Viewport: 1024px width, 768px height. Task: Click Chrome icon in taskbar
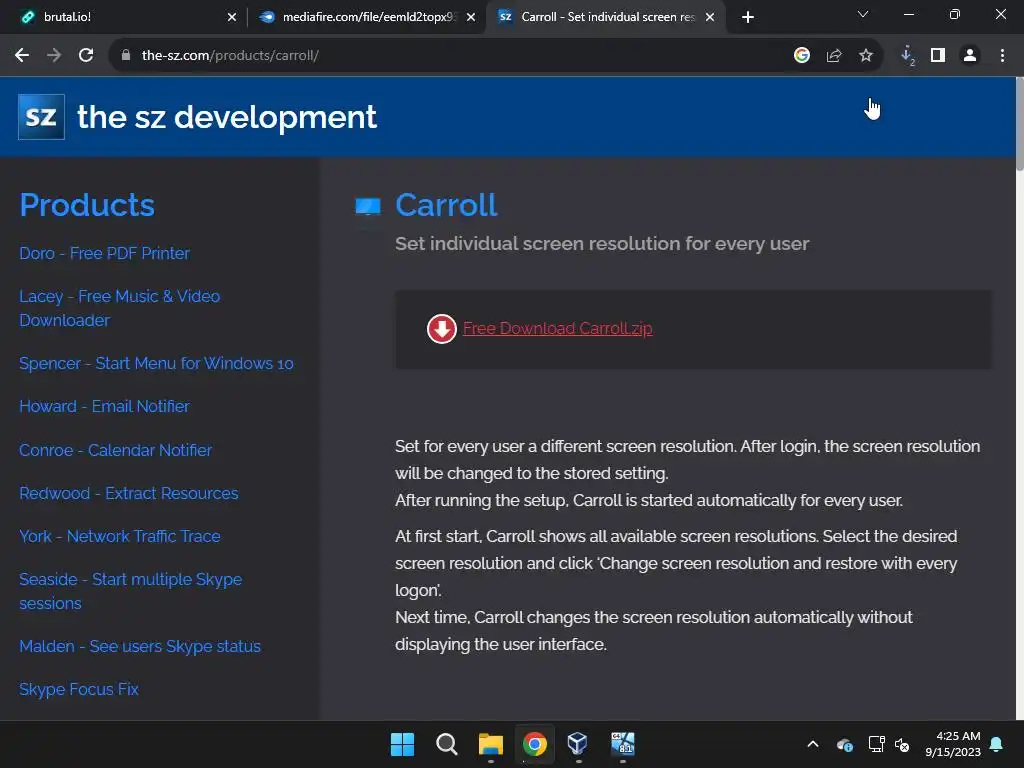535,744
